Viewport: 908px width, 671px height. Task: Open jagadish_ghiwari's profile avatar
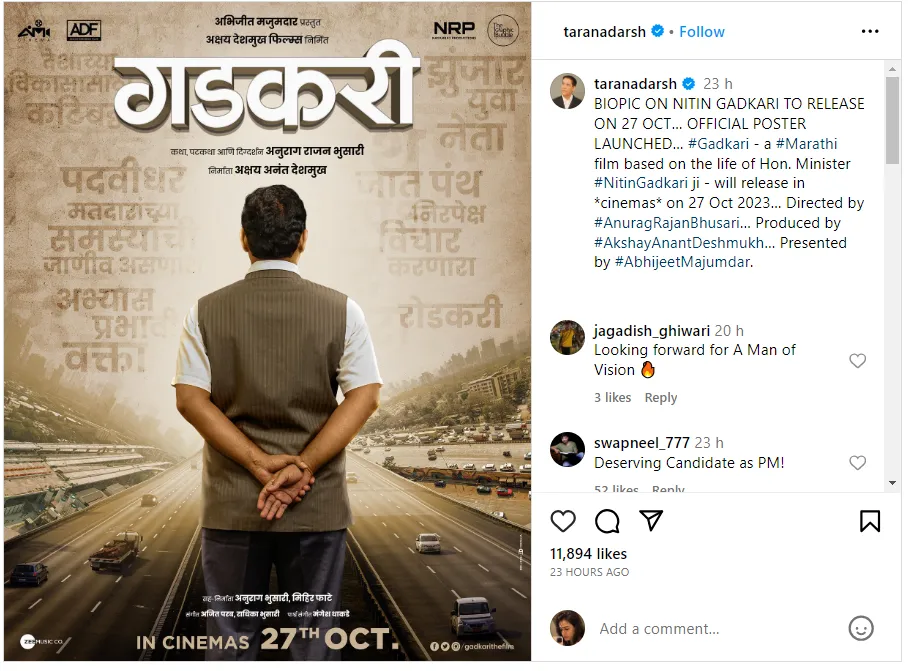567,338
